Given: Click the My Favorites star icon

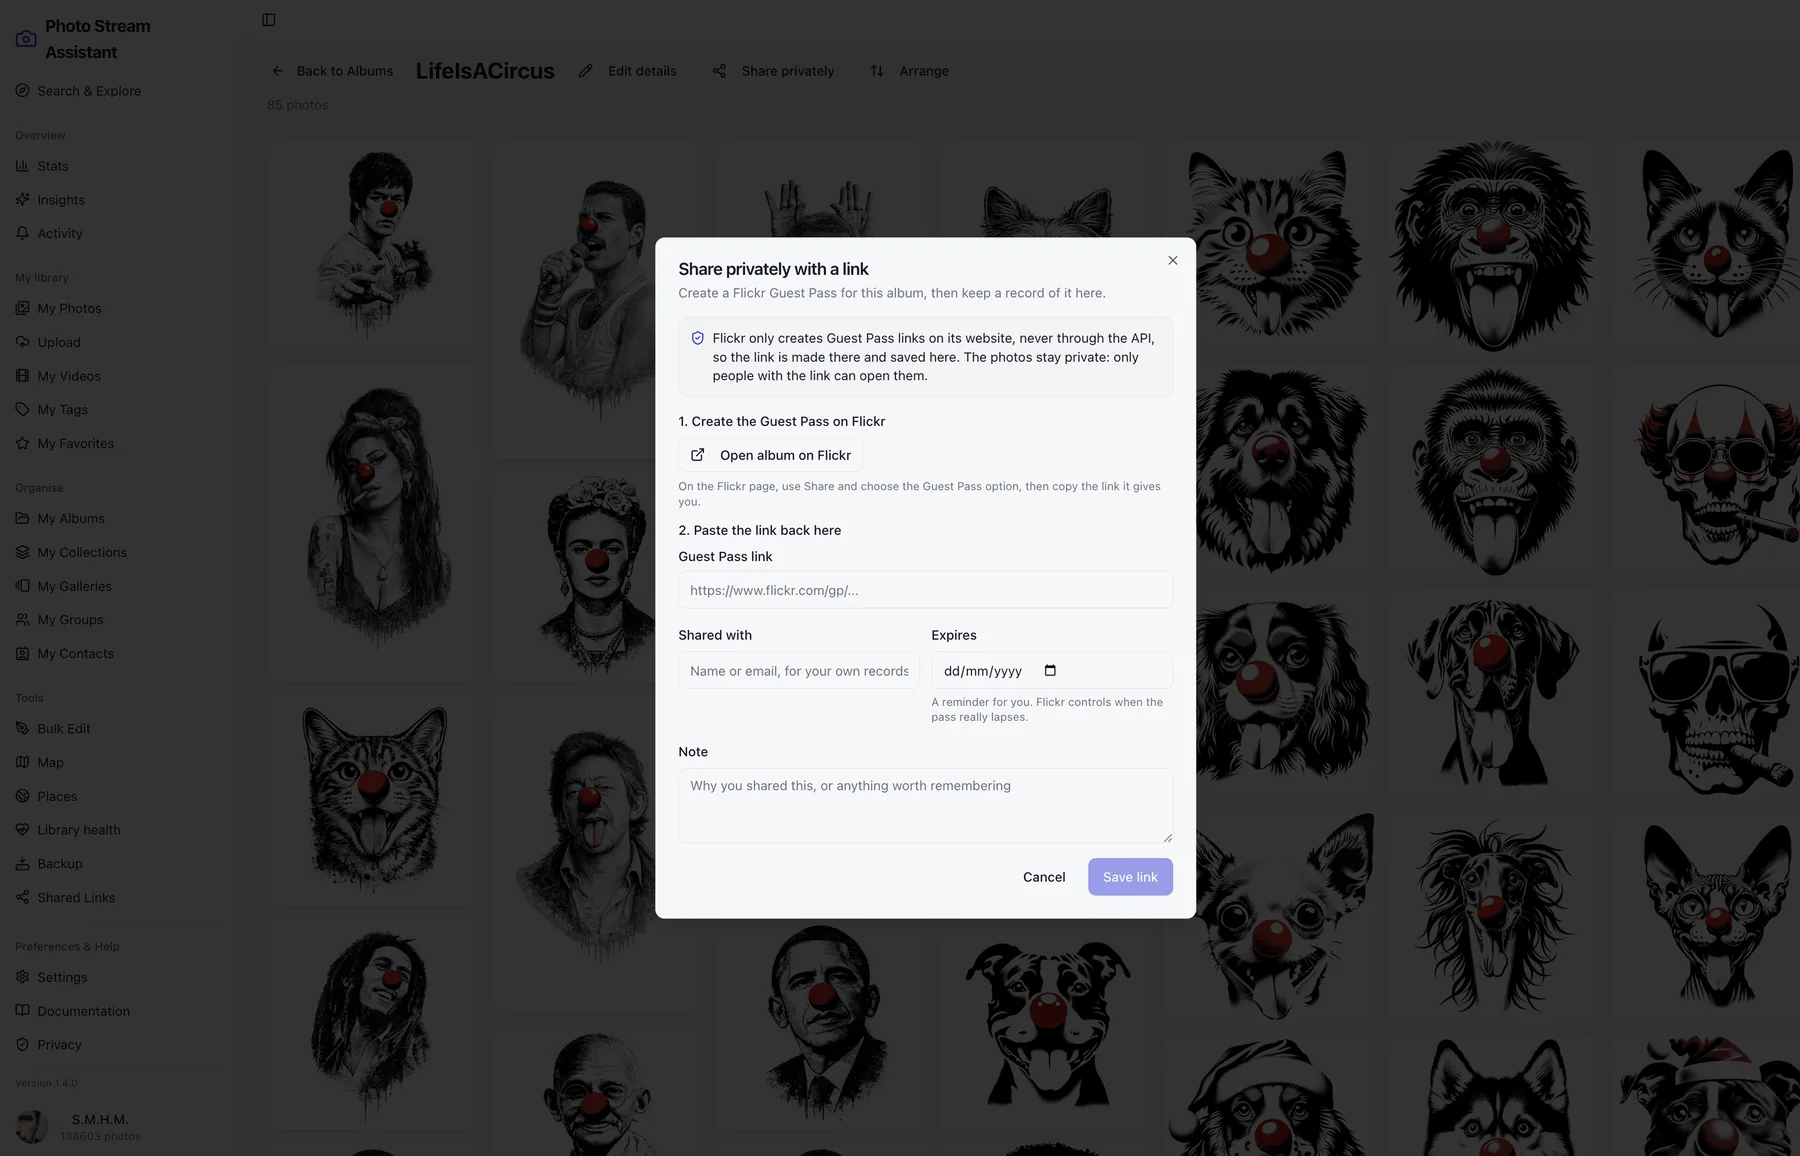Looking at the screenshot, I should pyautogui.click(x=23, y=443).
